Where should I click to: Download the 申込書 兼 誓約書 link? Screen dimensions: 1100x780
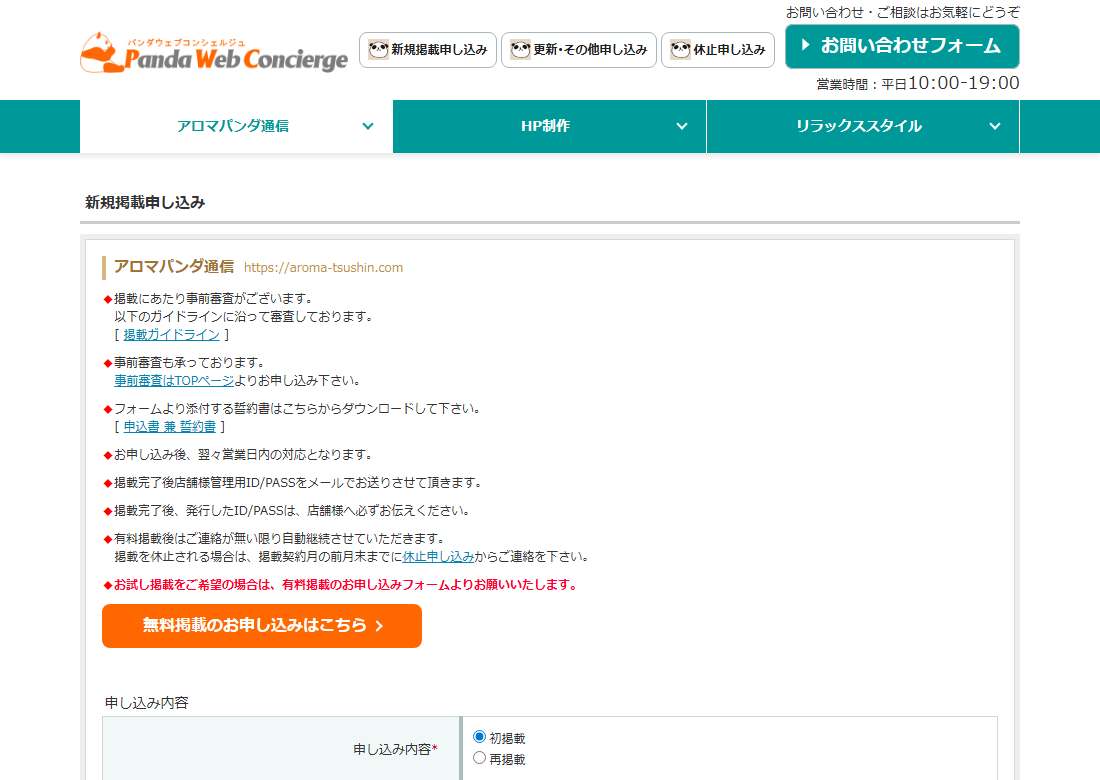(x=170, y=426)
